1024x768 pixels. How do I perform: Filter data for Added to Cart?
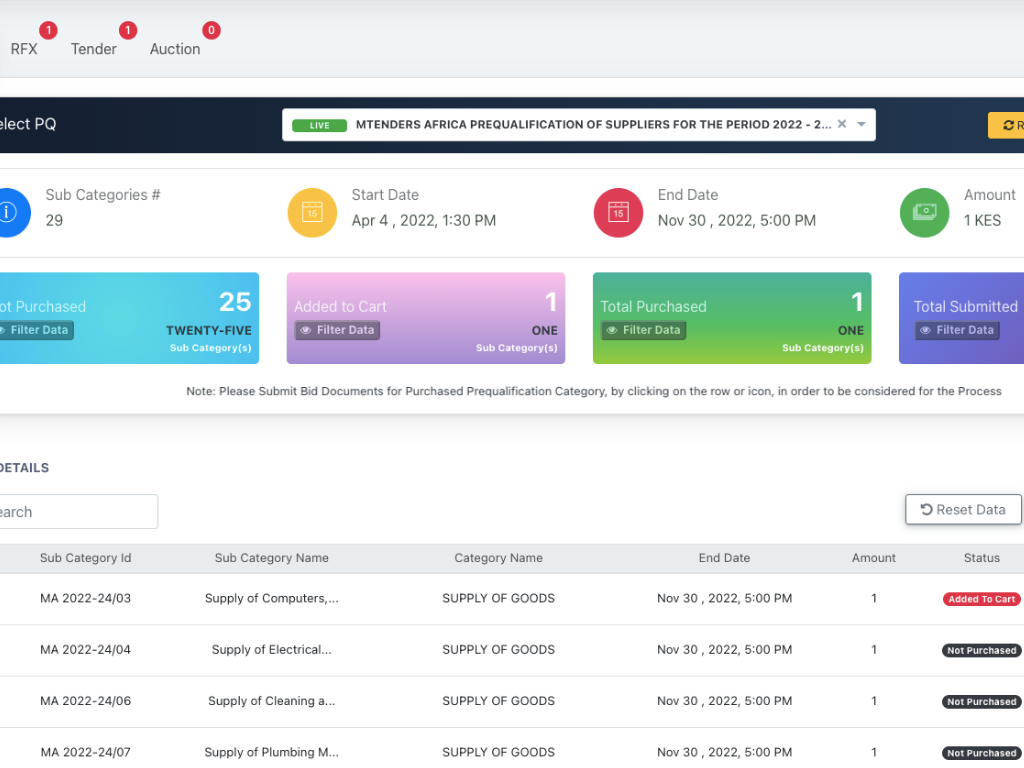337,330
